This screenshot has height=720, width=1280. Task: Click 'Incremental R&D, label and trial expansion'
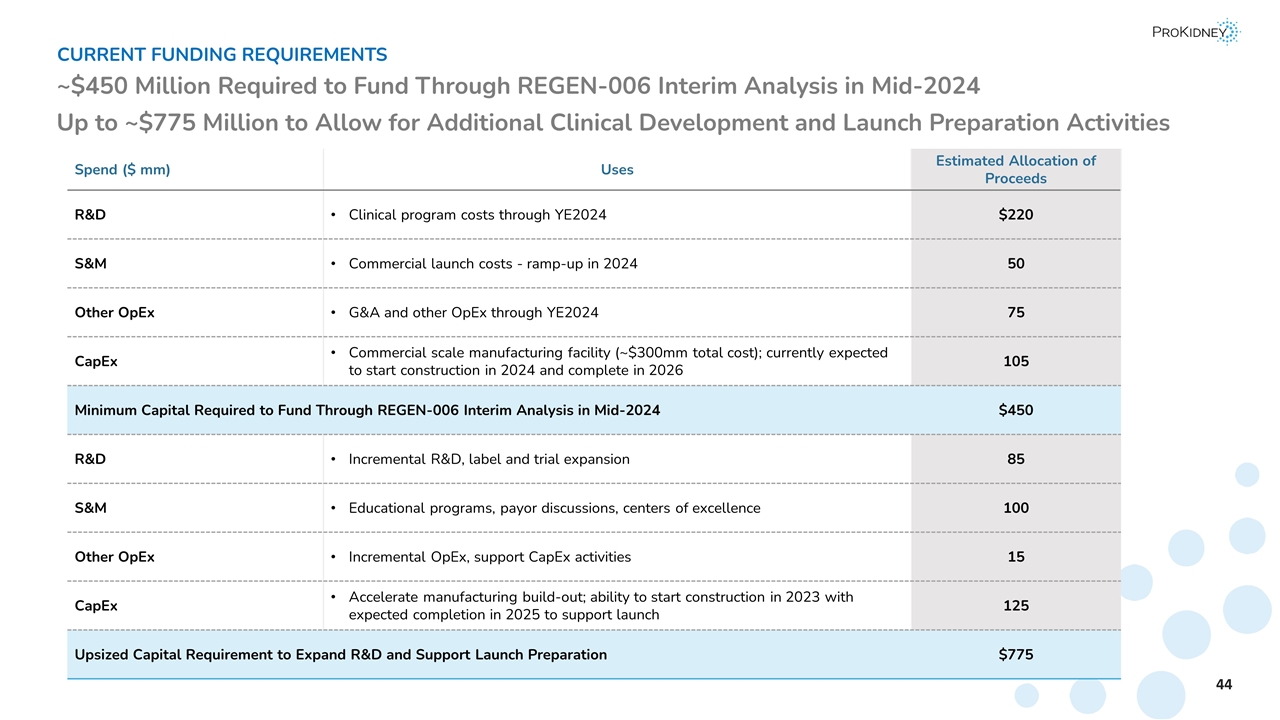(x=489, y=459)
